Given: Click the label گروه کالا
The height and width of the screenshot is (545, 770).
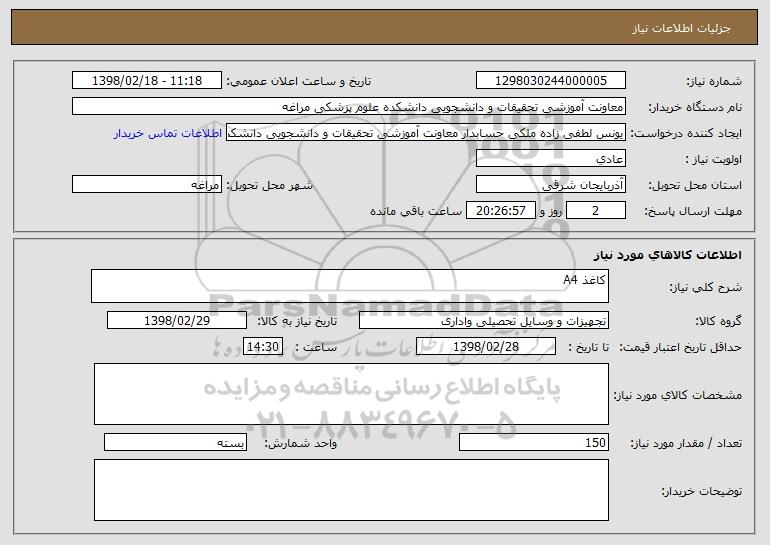Looking at the screenshot, I should 718,322.
